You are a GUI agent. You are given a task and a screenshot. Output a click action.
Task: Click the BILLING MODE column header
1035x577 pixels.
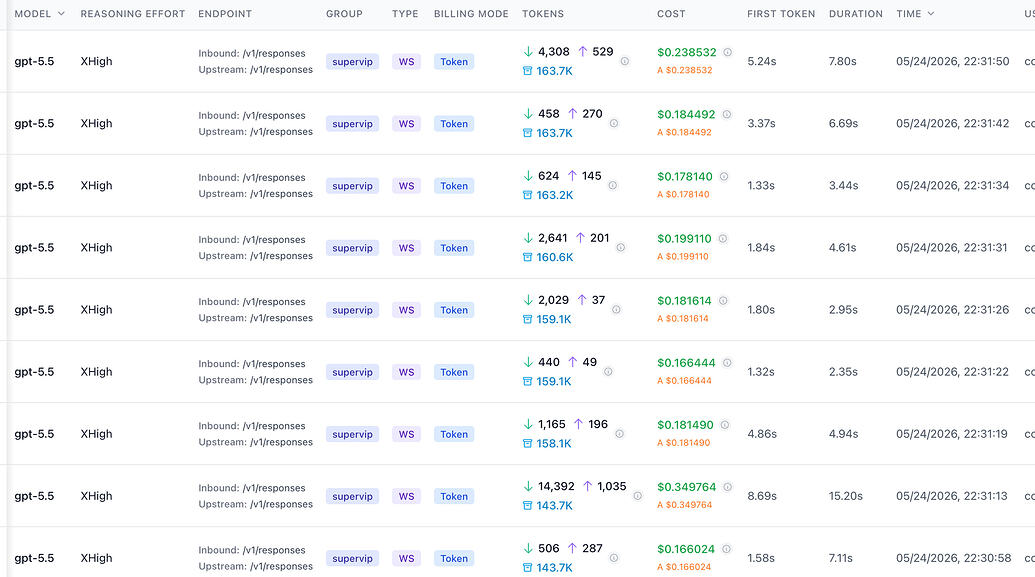(x=471, y=13)
